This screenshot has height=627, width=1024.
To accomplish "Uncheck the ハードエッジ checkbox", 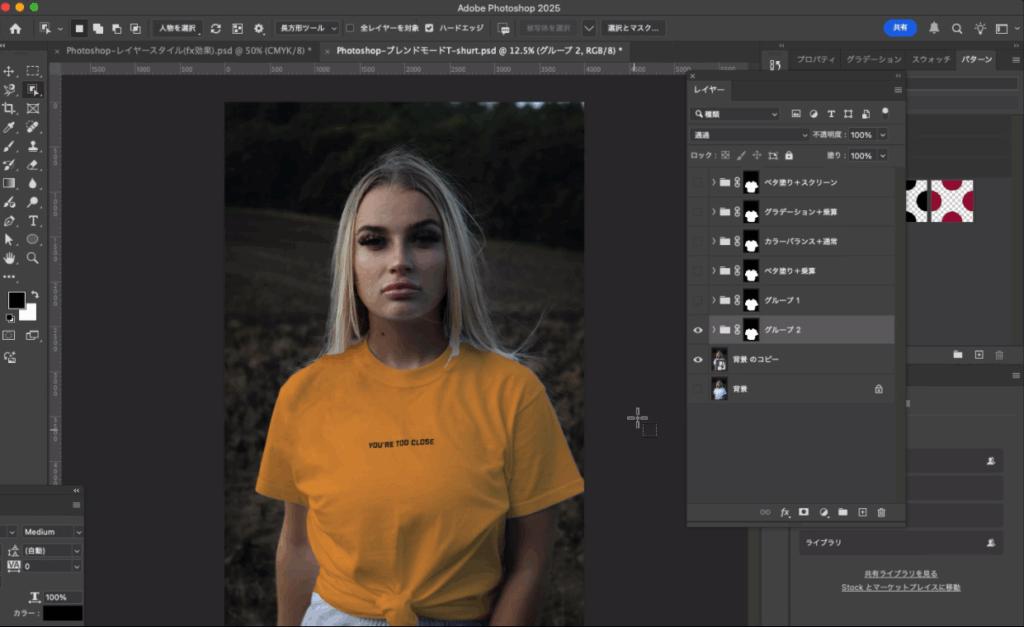I will pos(429,28).
